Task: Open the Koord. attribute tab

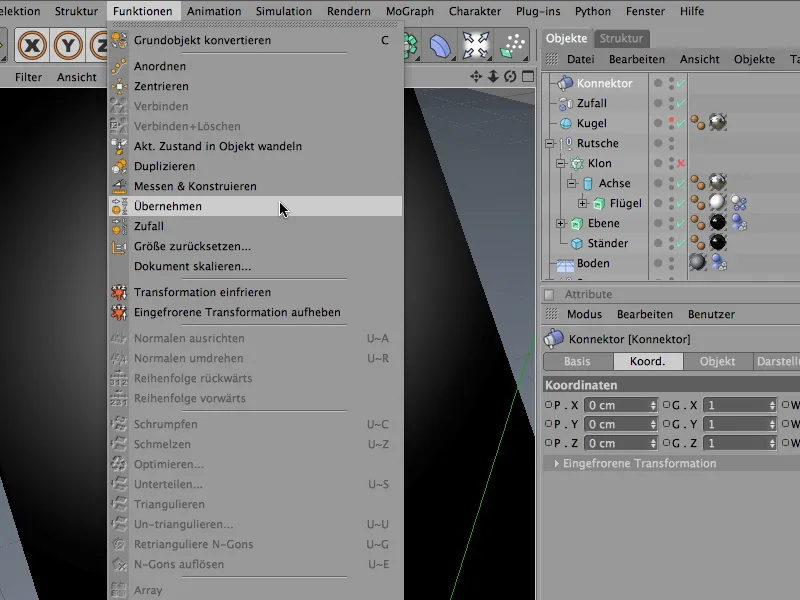Action: [x=648, y=361]
